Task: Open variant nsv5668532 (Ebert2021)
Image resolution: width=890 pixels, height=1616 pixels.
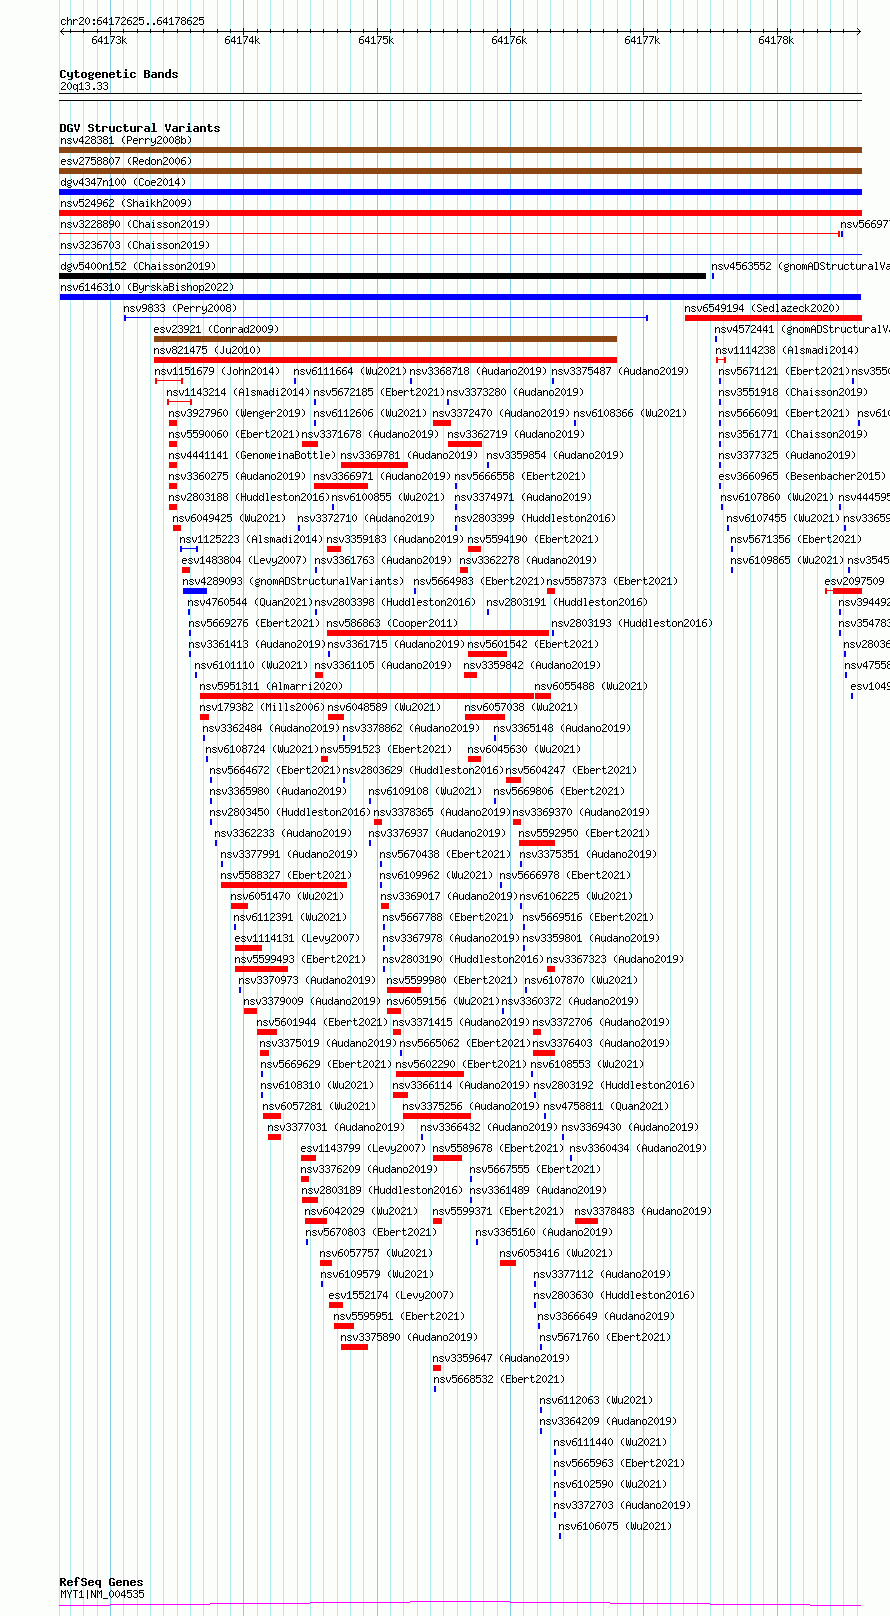Action: [x=499, y=1379]
